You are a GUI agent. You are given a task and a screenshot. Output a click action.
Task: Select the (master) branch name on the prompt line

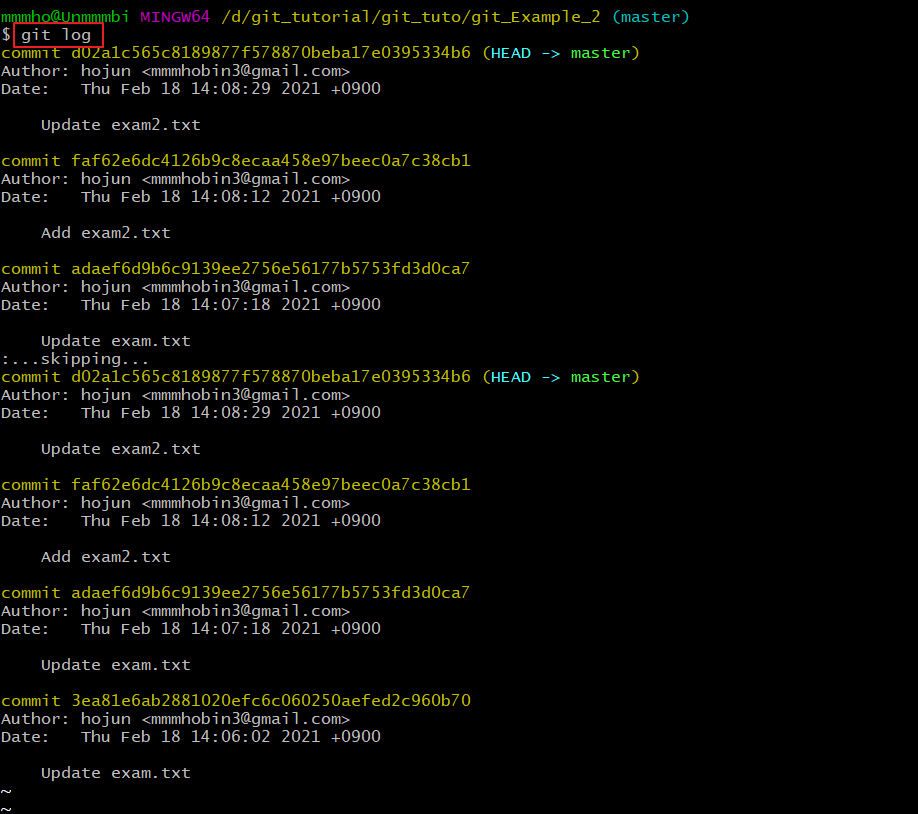pos(650,17)
